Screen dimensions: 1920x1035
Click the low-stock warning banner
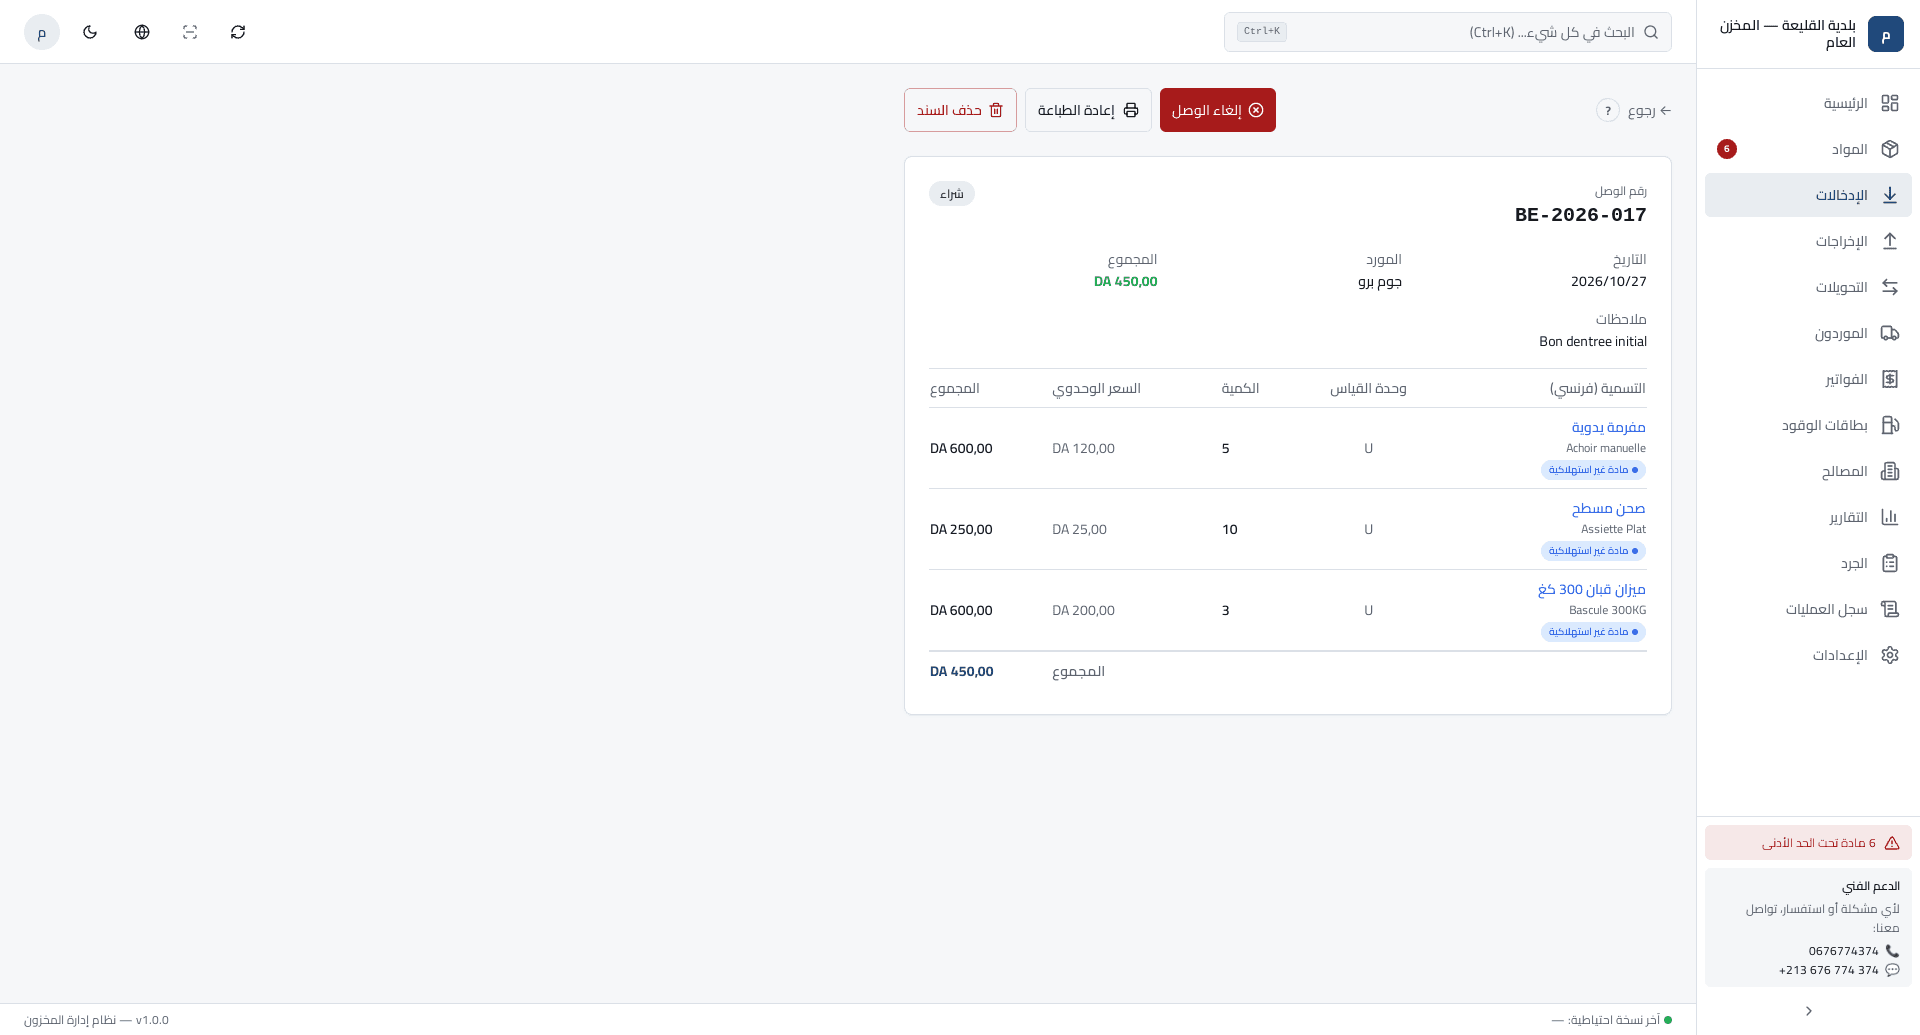pos(1808,843)
